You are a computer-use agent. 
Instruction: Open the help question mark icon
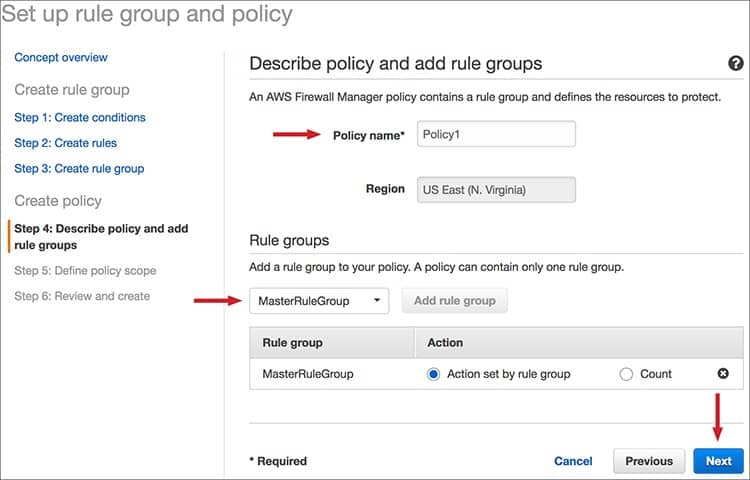(x=736, y=63)
